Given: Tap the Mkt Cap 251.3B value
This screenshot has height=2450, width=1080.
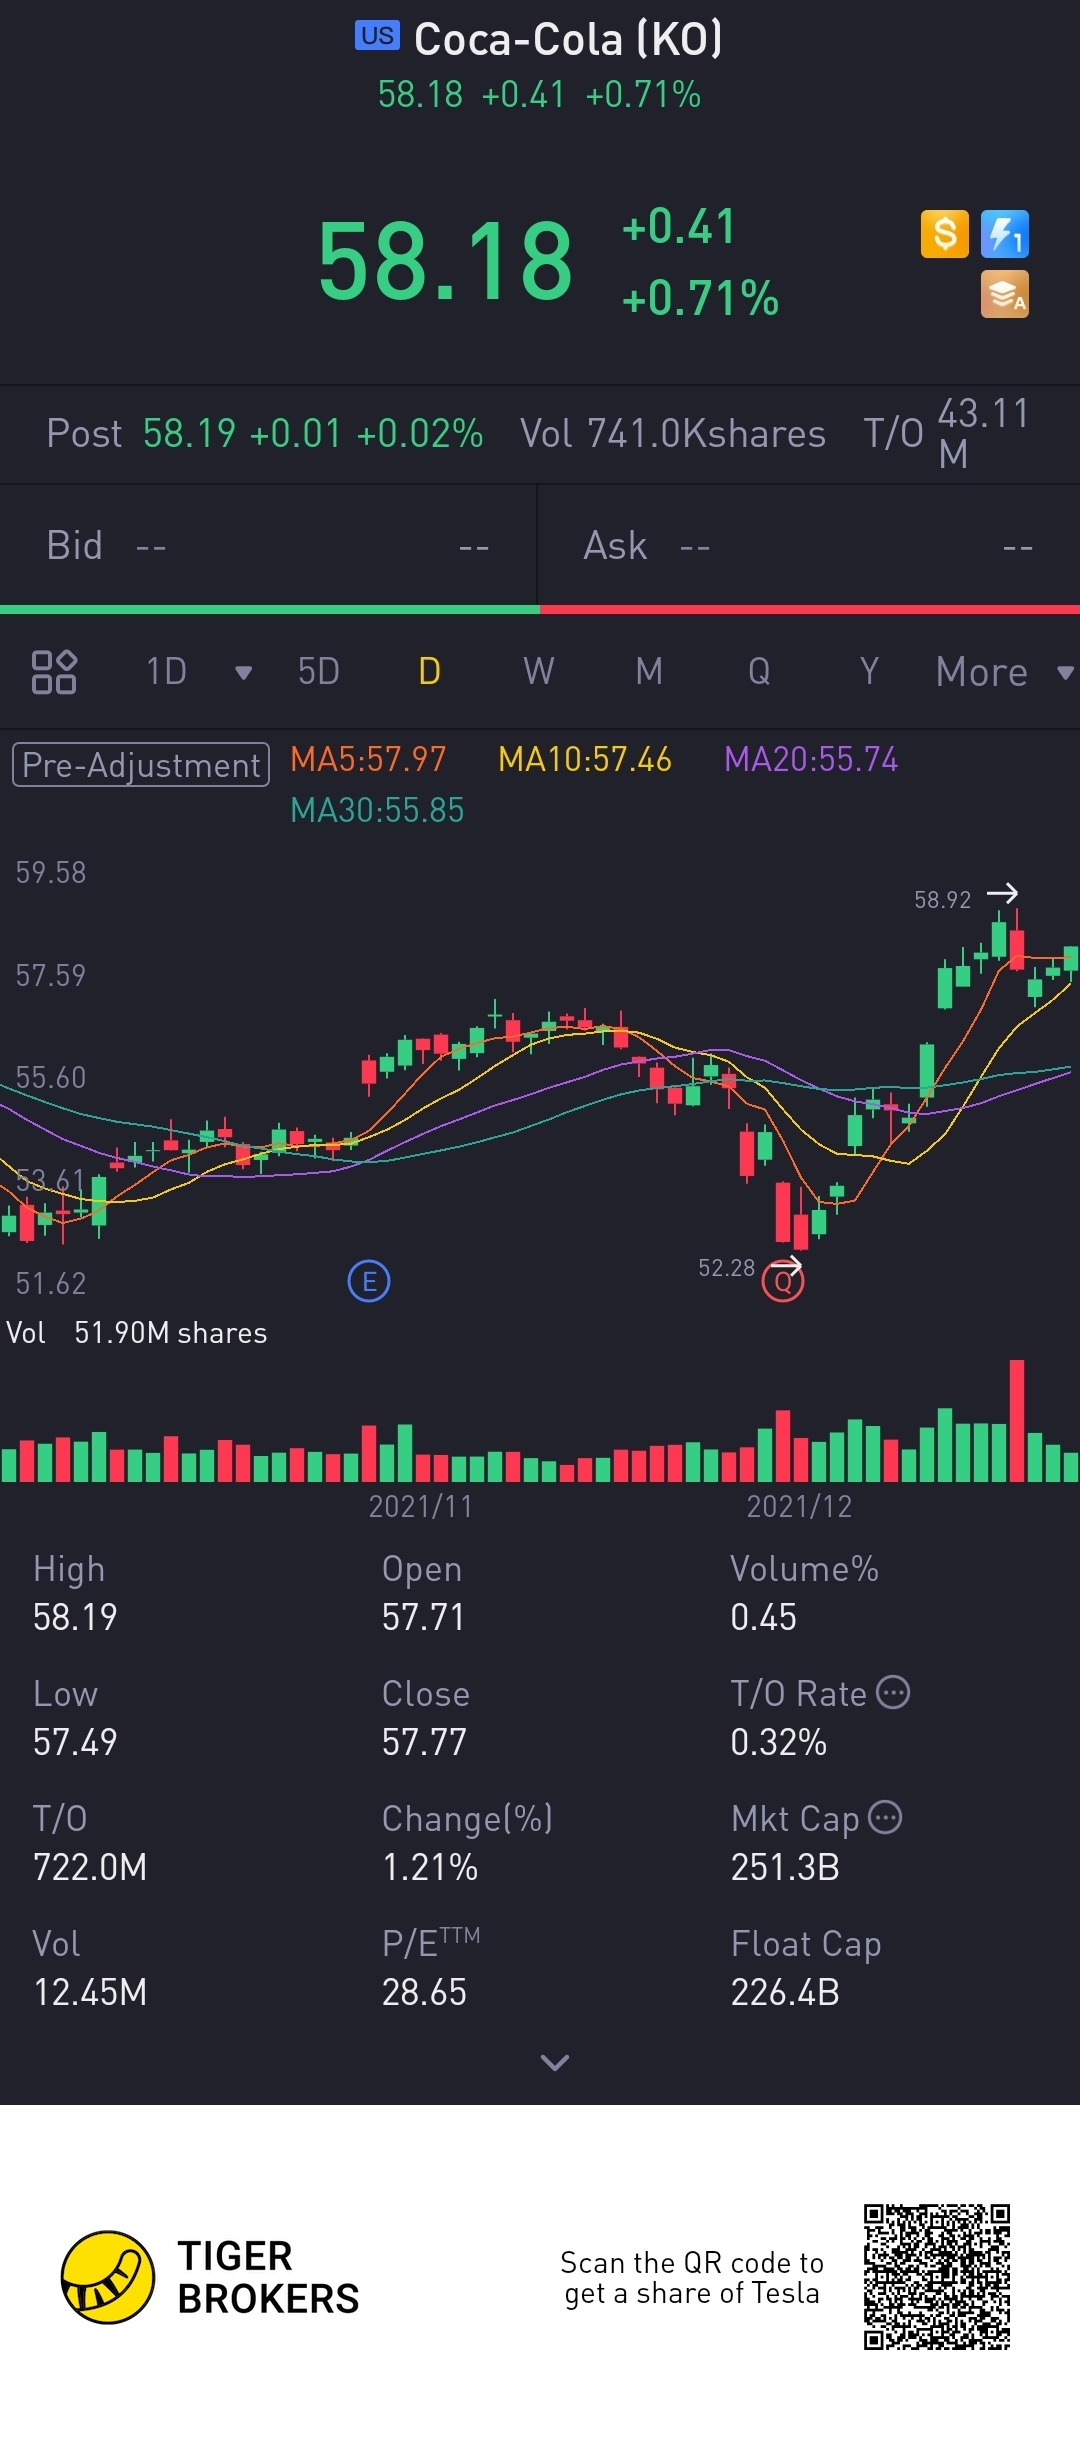Looking at the screenshot, I should [x=785, y=1867].
